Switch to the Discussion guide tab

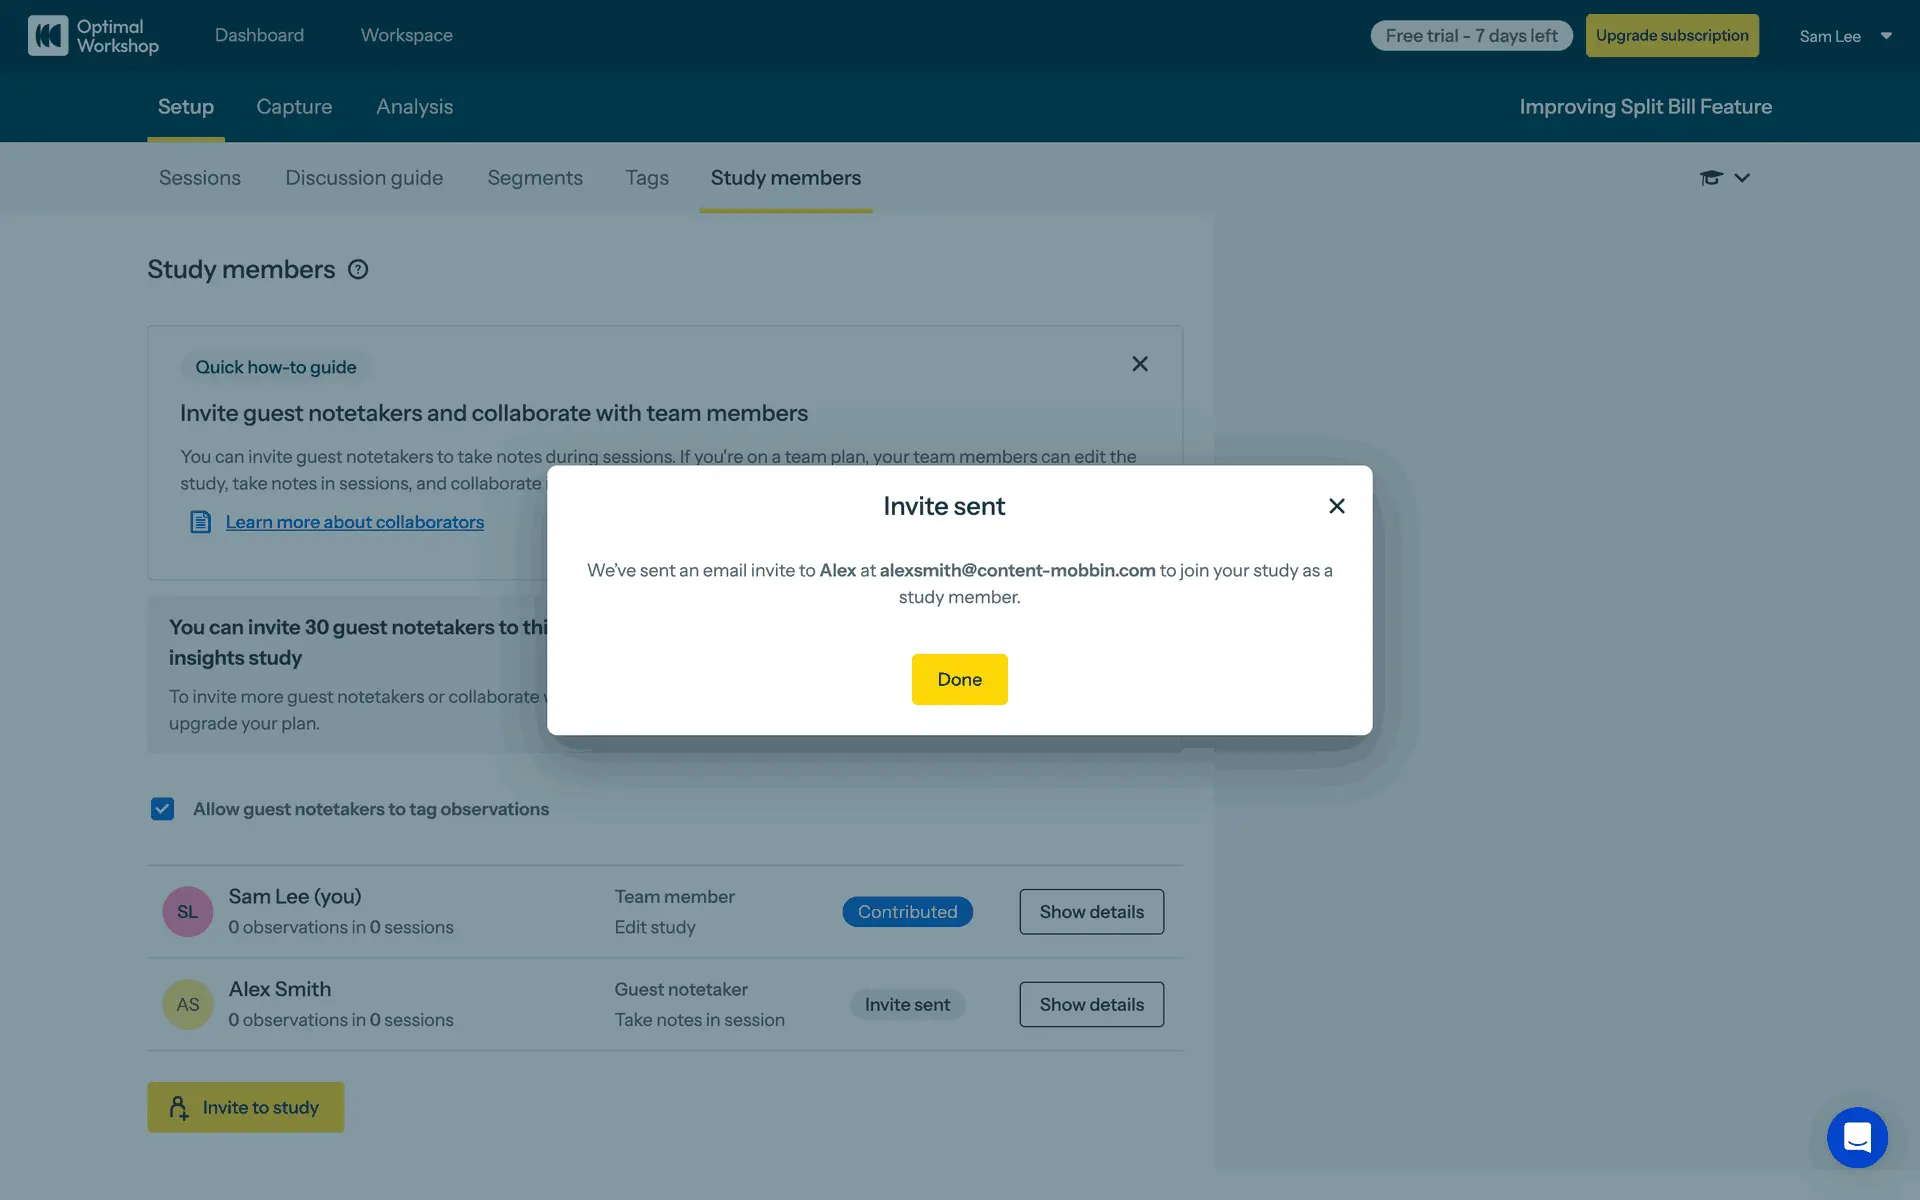(364, 178)
